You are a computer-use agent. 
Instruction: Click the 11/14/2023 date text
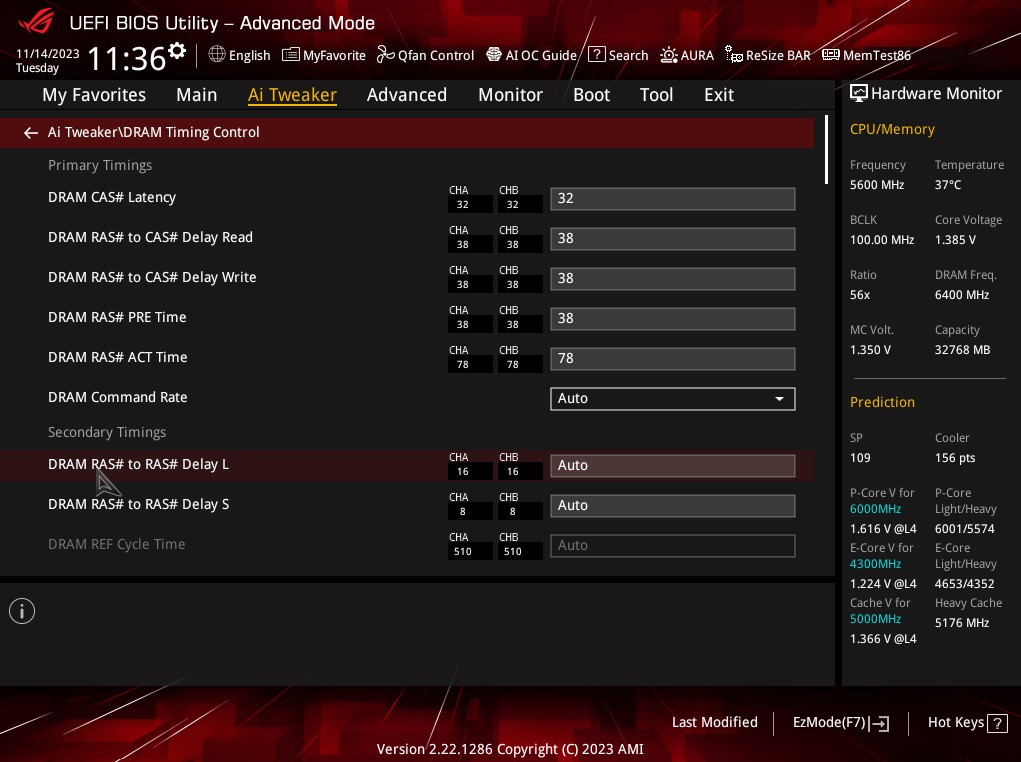coord(48,53)
